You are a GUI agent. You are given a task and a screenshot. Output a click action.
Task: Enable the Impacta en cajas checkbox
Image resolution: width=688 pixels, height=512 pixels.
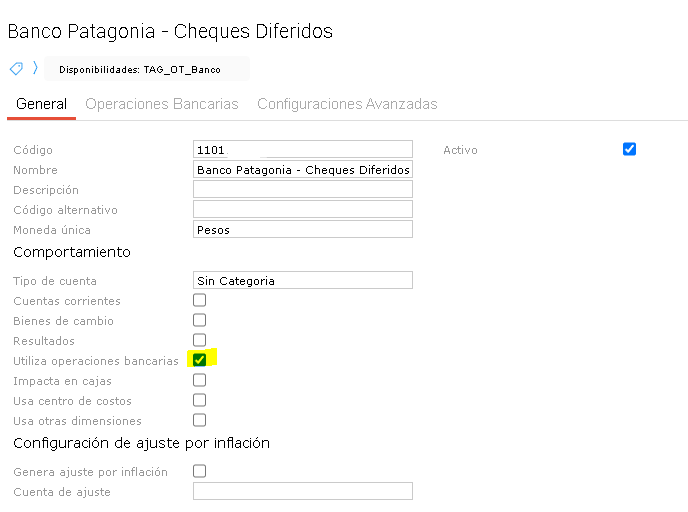click(x=200, y=380)
